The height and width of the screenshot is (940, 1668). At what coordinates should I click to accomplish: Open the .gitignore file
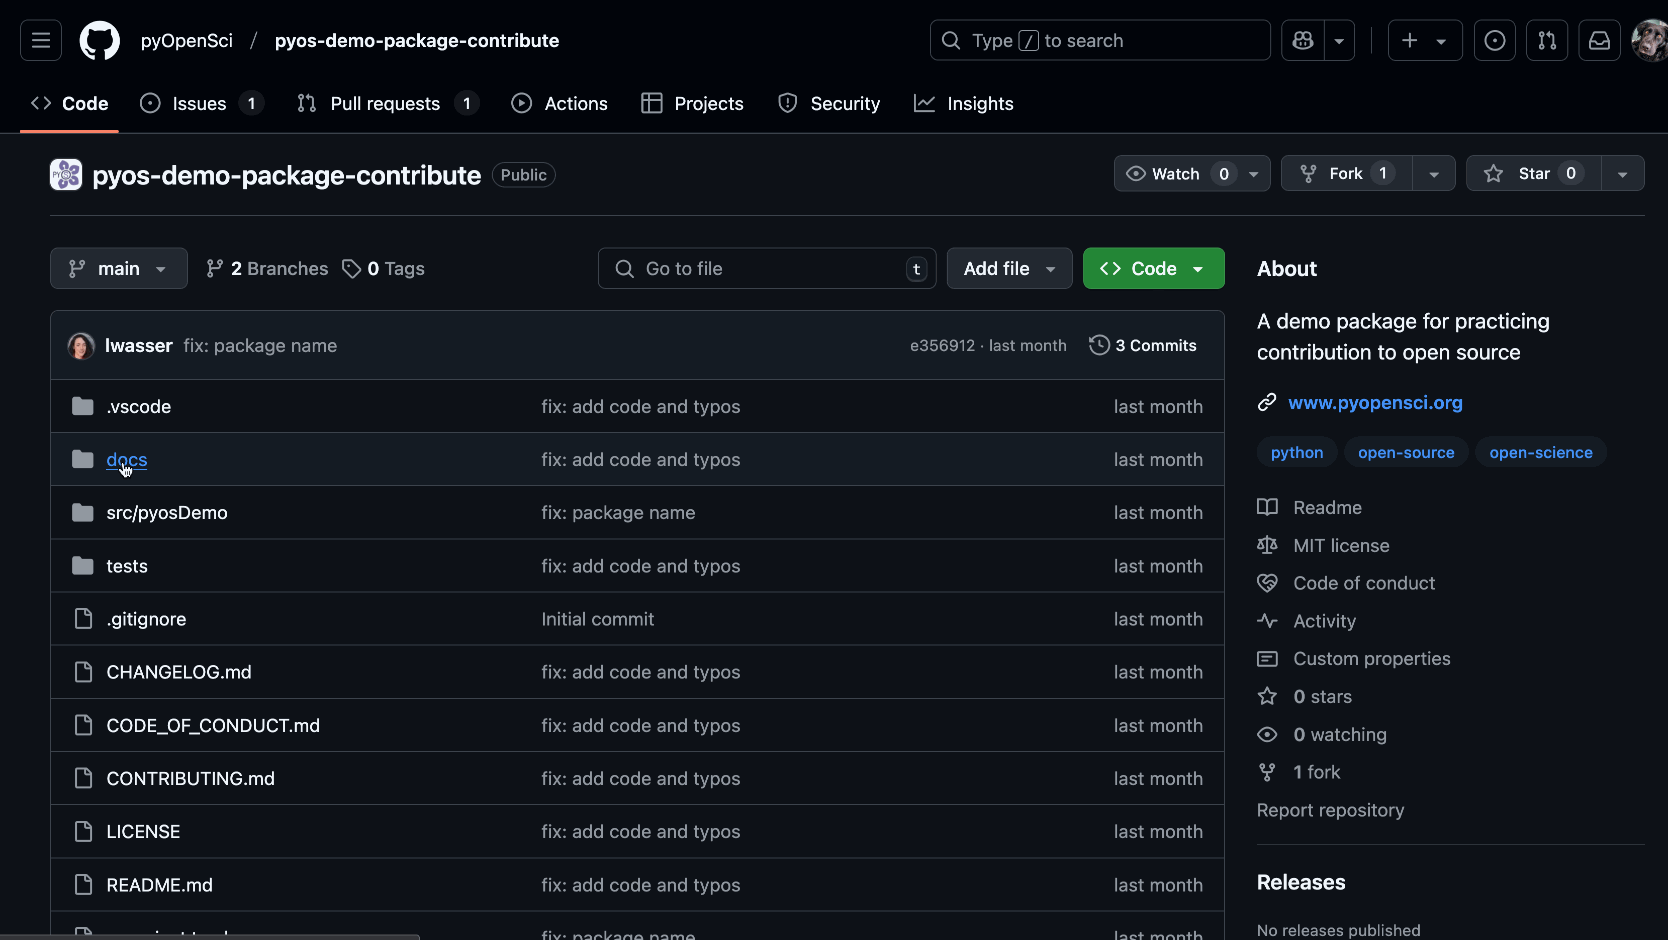click(x=146, y=618)
